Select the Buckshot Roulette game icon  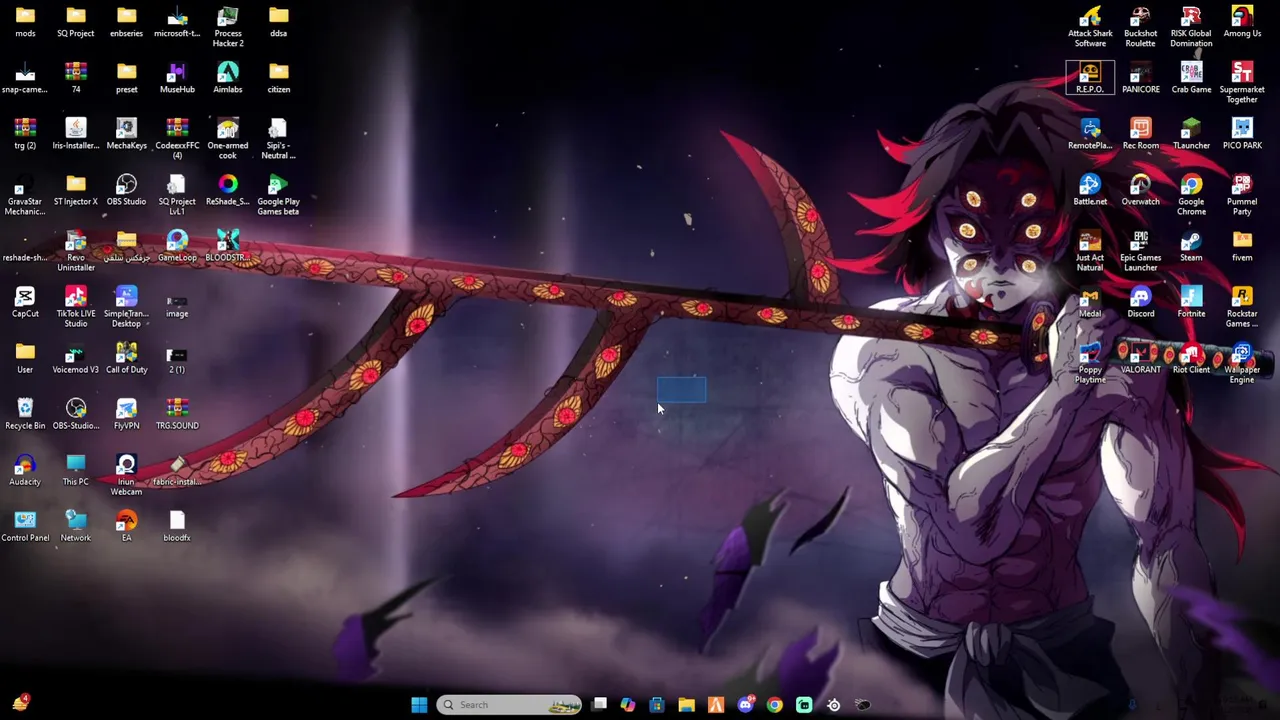[x=1140, y=26]
